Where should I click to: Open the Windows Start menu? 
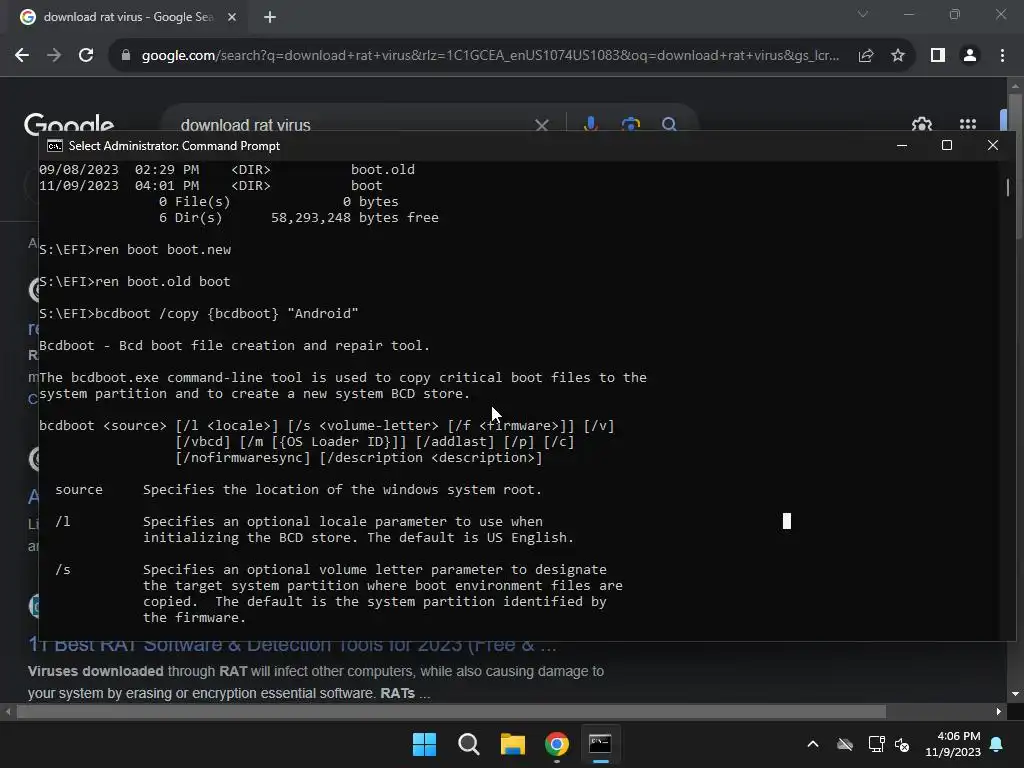(424, 744)
